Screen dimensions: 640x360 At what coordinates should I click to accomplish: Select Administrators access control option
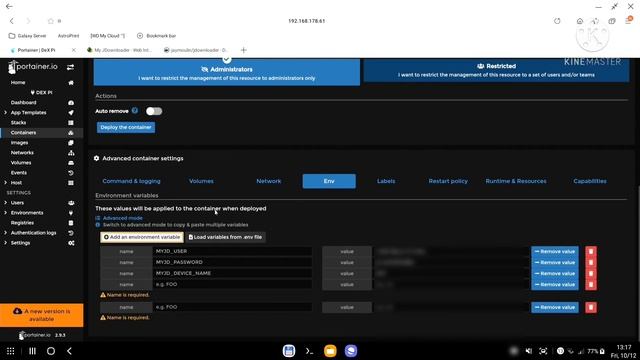(x=227, y=72)
